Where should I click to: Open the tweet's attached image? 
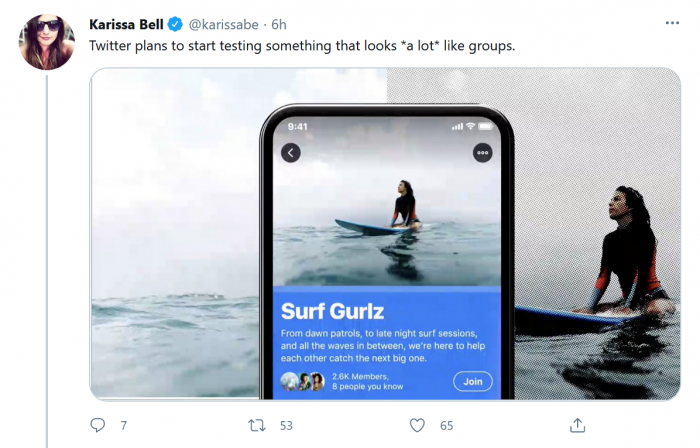(x=180, y=230)
